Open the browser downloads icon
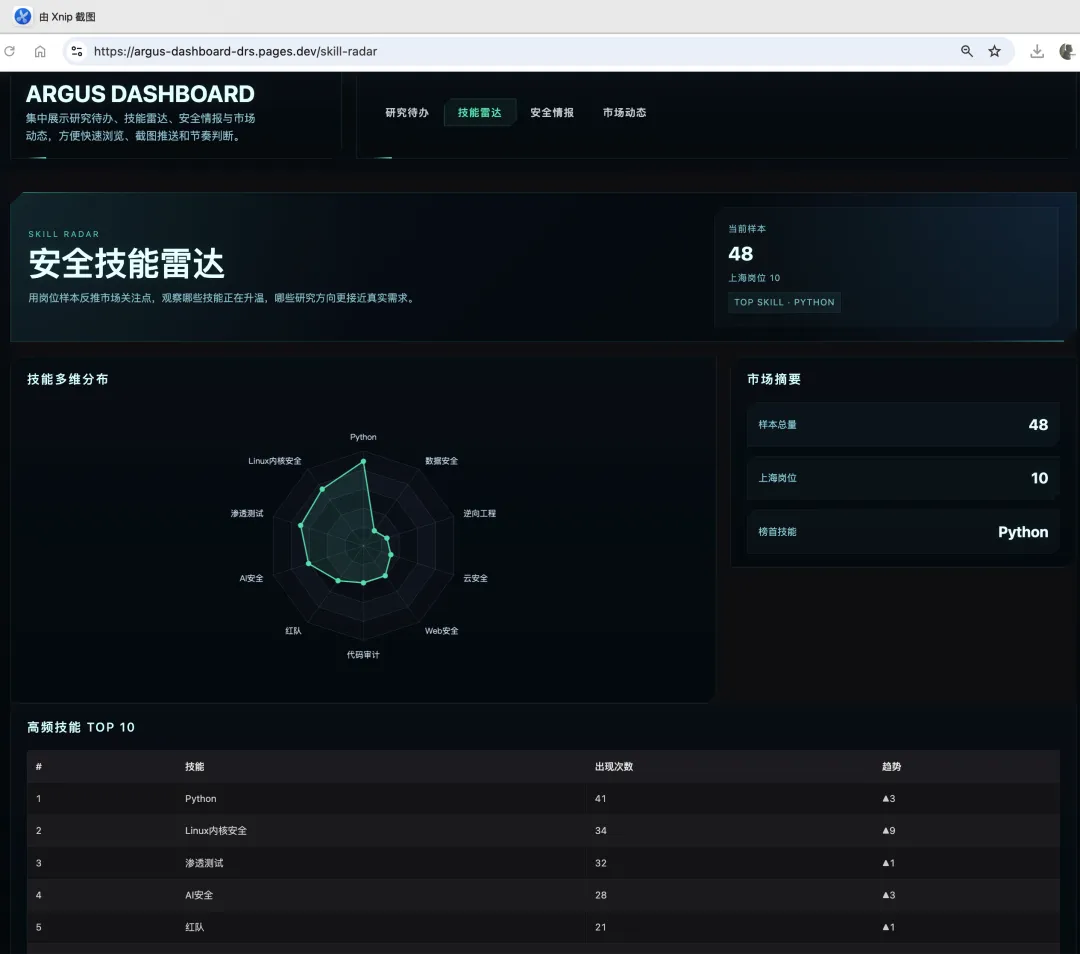Image resolution: width=1080 pixels, height=954 pixels. (x=1037, y=51)
